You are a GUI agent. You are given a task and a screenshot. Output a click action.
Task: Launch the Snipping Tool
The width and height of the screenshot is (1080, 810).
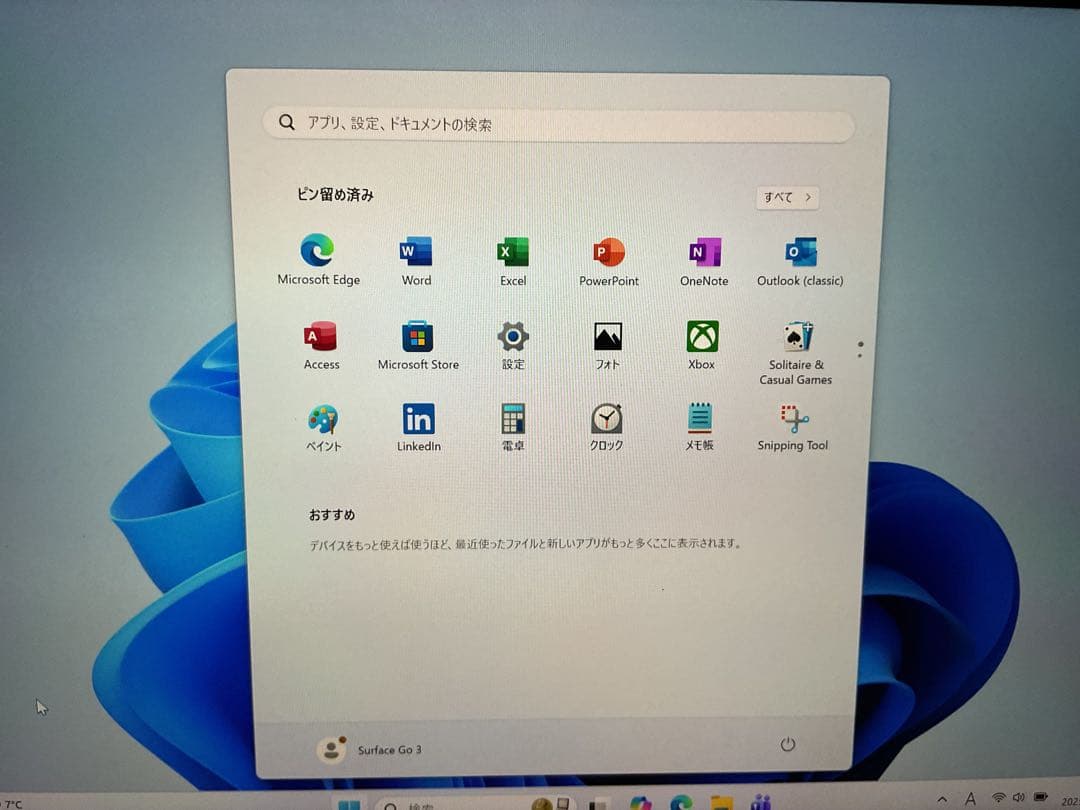[792, 419]
